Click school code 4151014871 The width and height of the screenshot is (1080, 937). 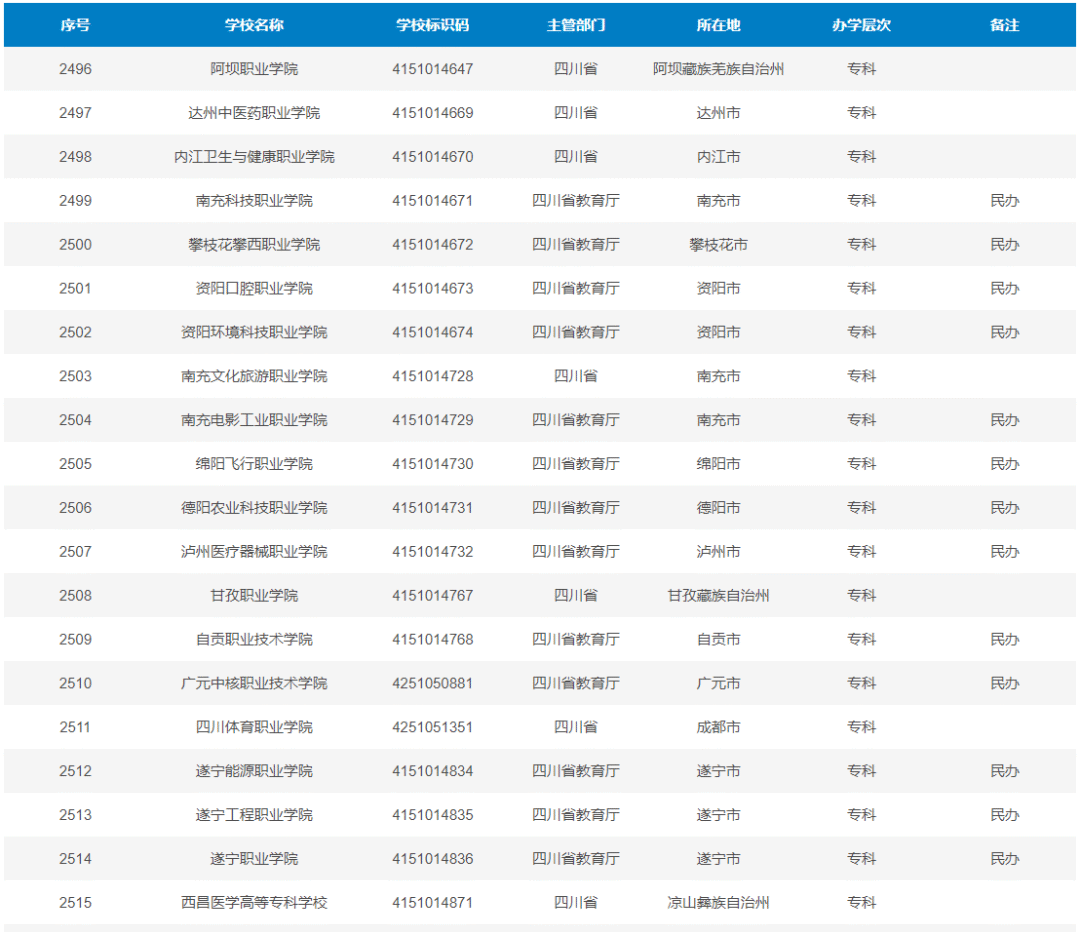coord(433,903)
